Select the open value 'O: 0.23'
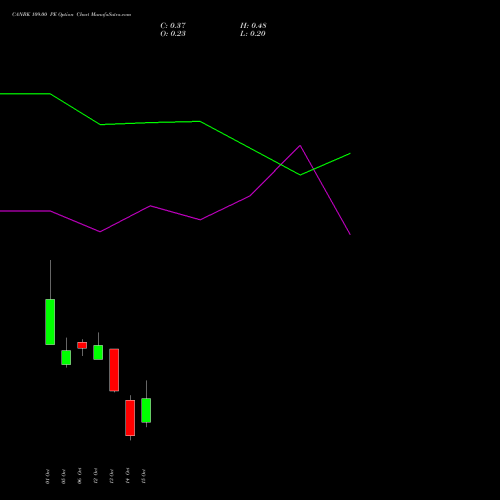This screenshot has width=500, height=500. (173, 34)
